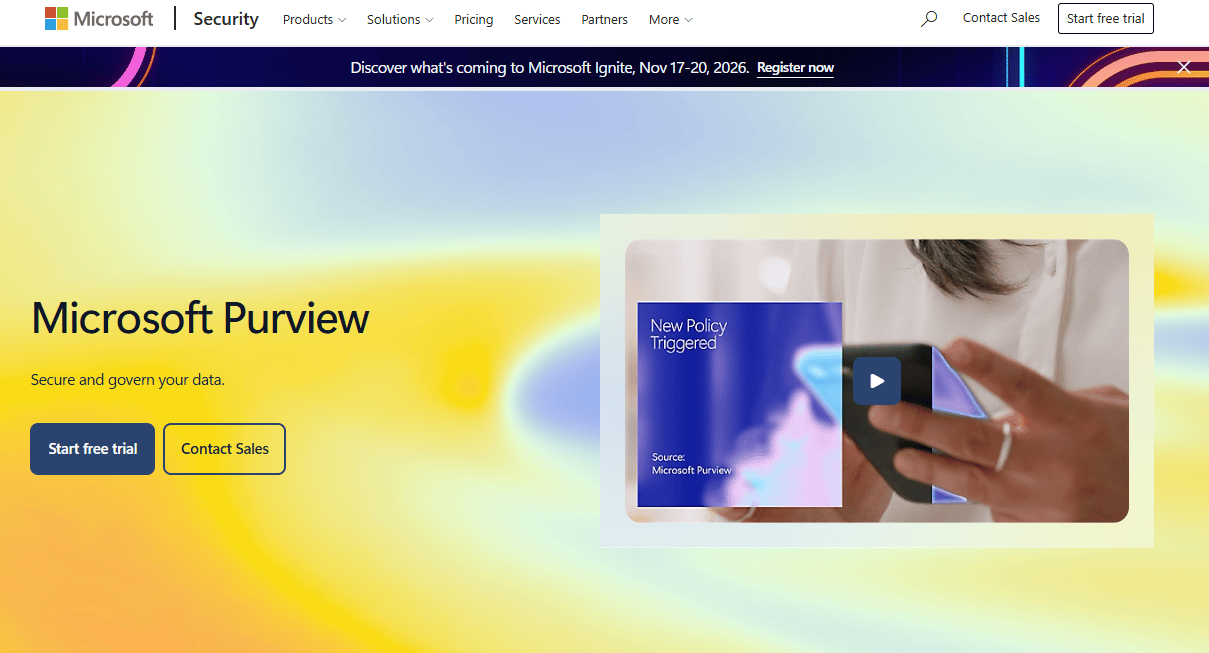This screenshot has width=1209, height=653.
Task: Click the Microsoft logo
Action: [x=99, y=19]
